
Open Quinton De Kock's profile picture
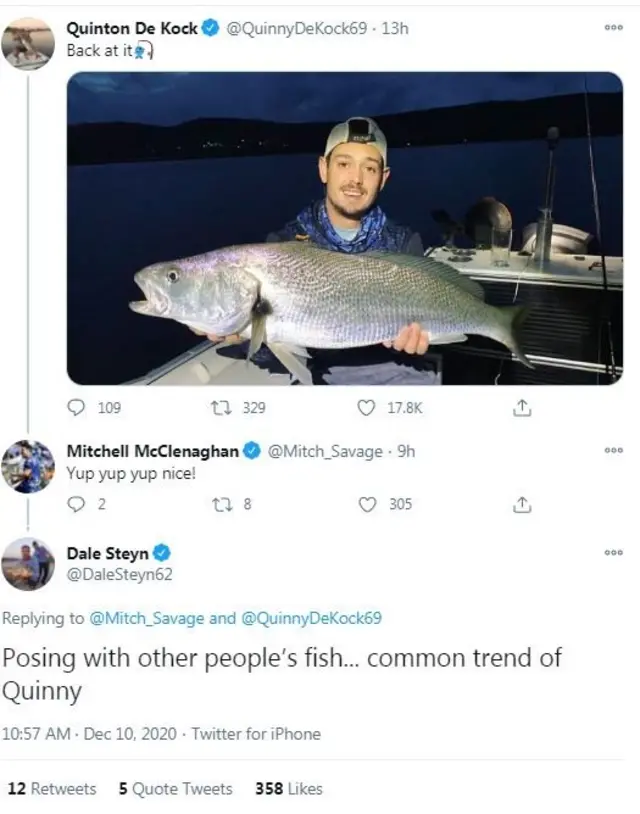tap(28, 42)
